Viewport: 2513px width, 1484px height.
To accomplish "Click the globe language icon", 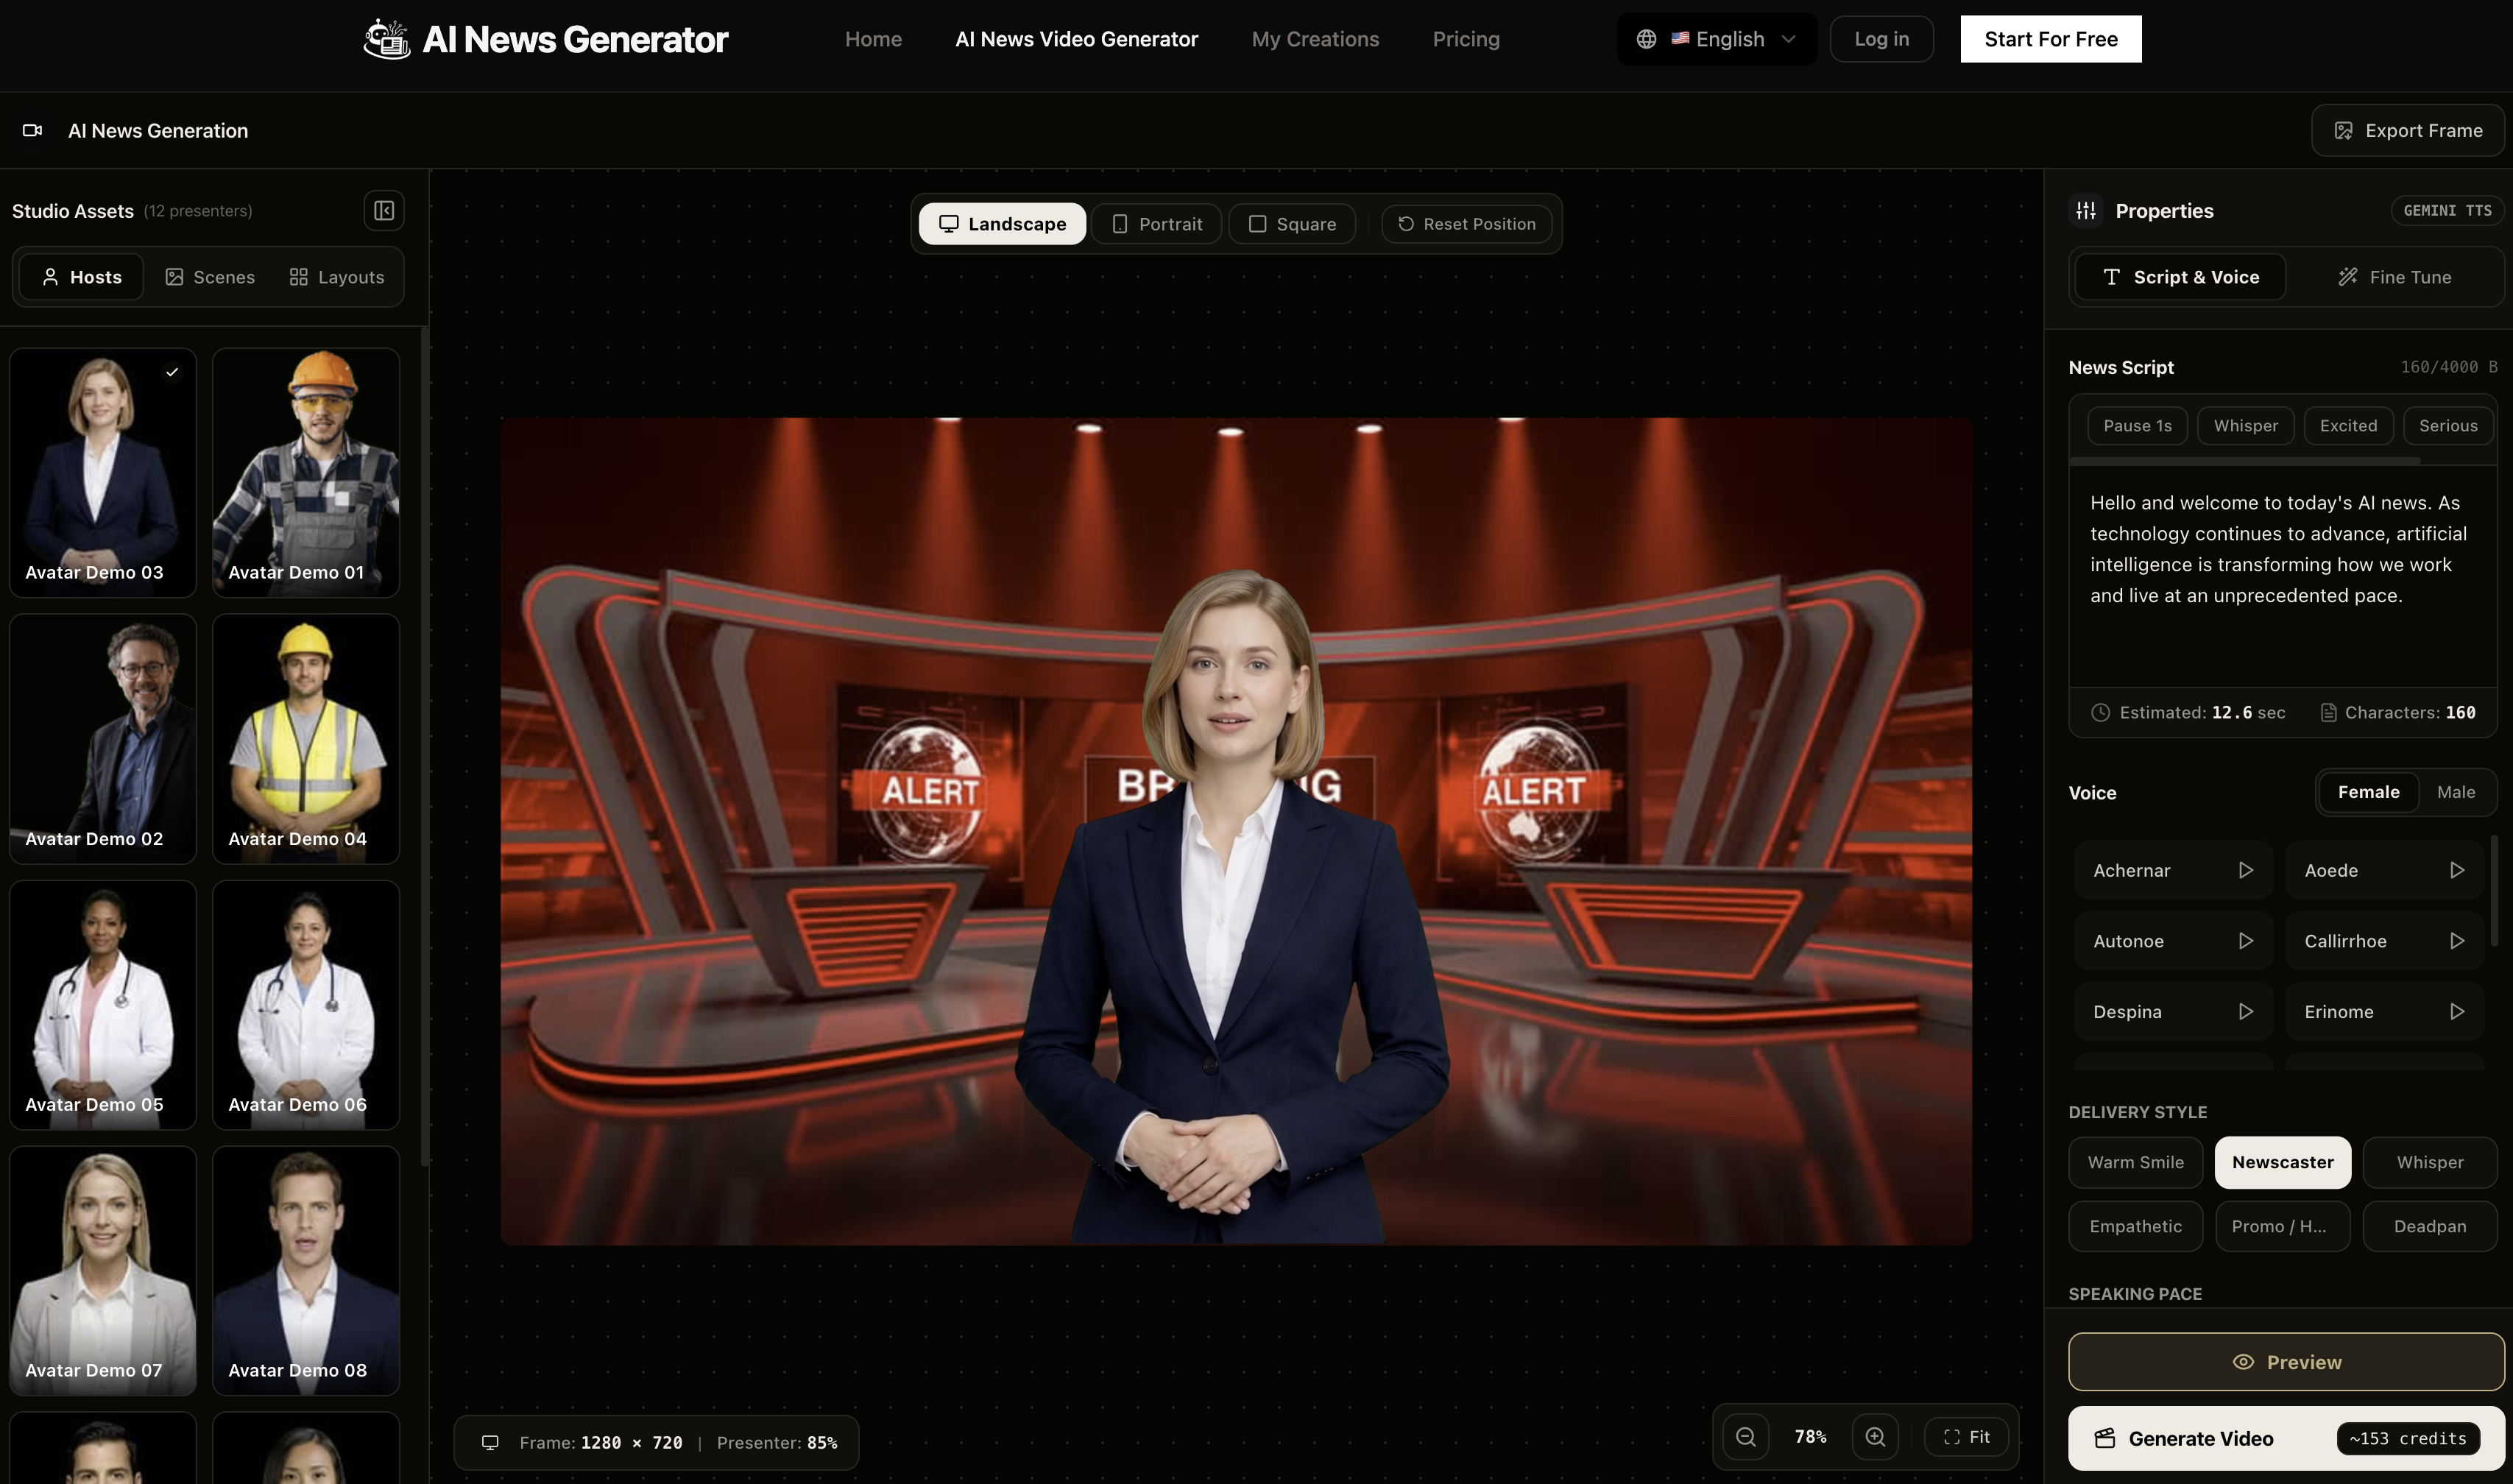I will (x=1646, y=39).
